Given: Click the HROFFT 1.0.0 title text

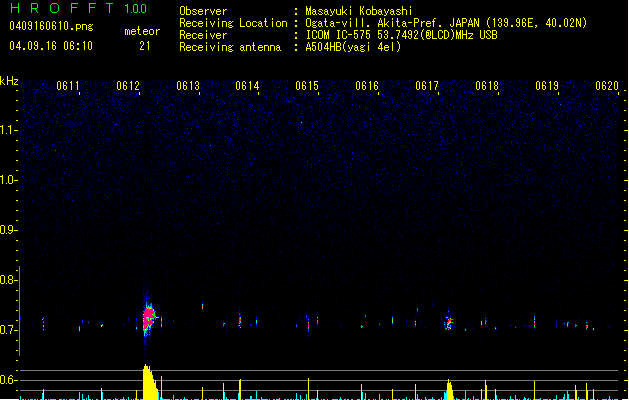Looking at the screenshot, I should click(x=79, y=8).
